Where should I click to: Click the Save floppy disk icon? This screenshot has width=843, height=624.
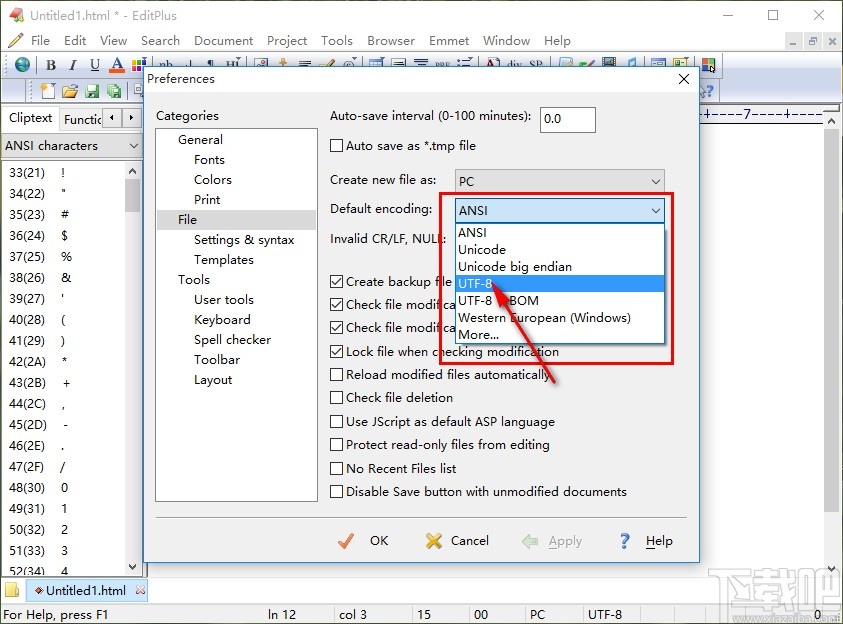point(92,91)
